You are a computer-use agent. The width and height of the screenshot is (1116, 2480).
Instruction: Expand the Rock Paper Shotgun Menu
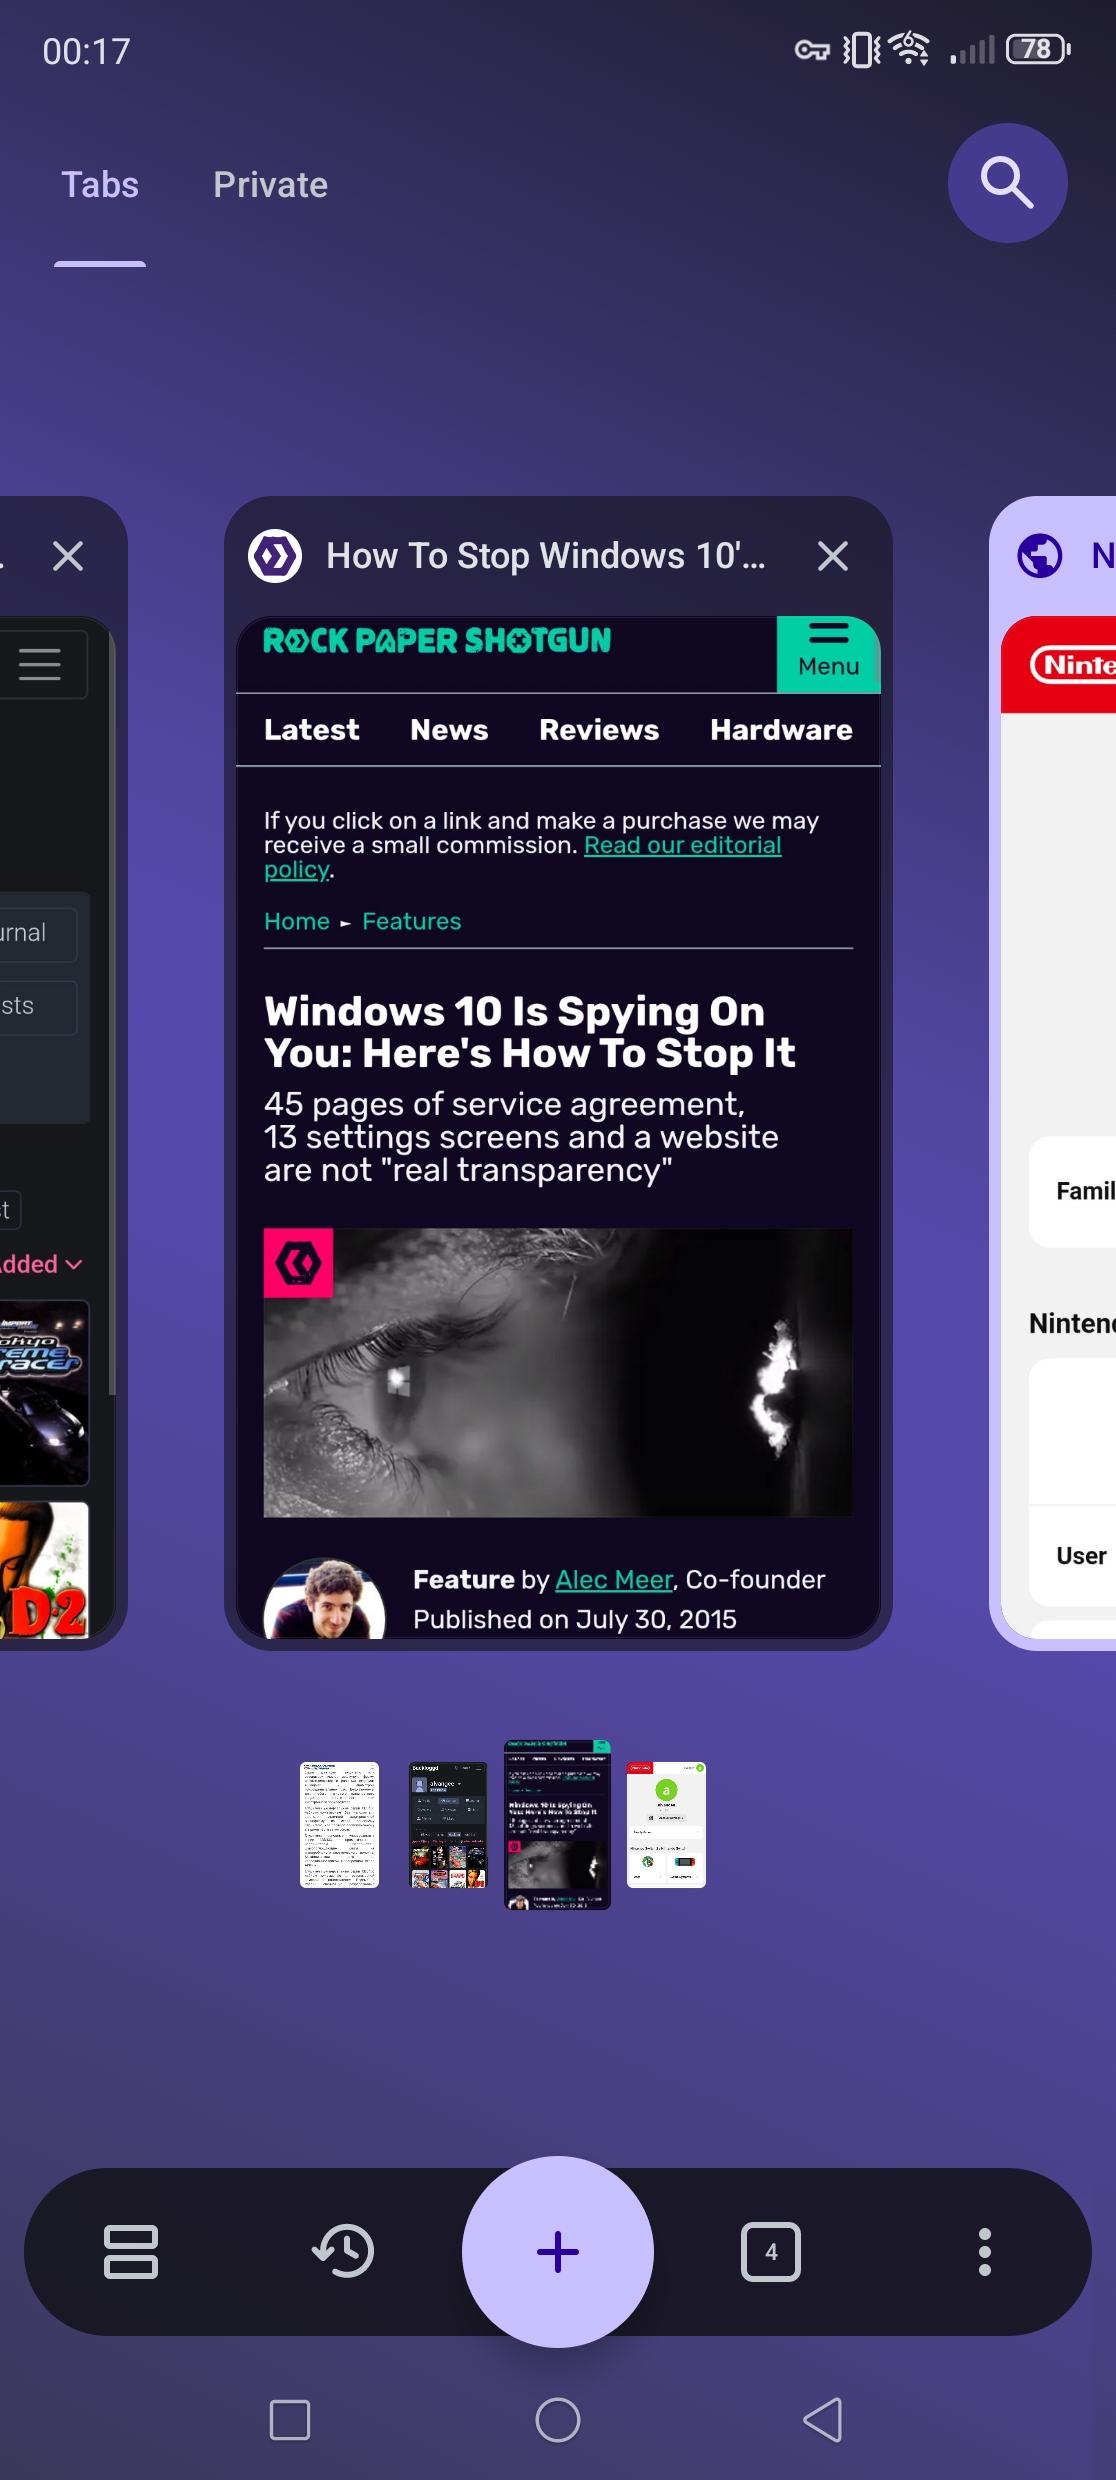(x=828, y=654)
